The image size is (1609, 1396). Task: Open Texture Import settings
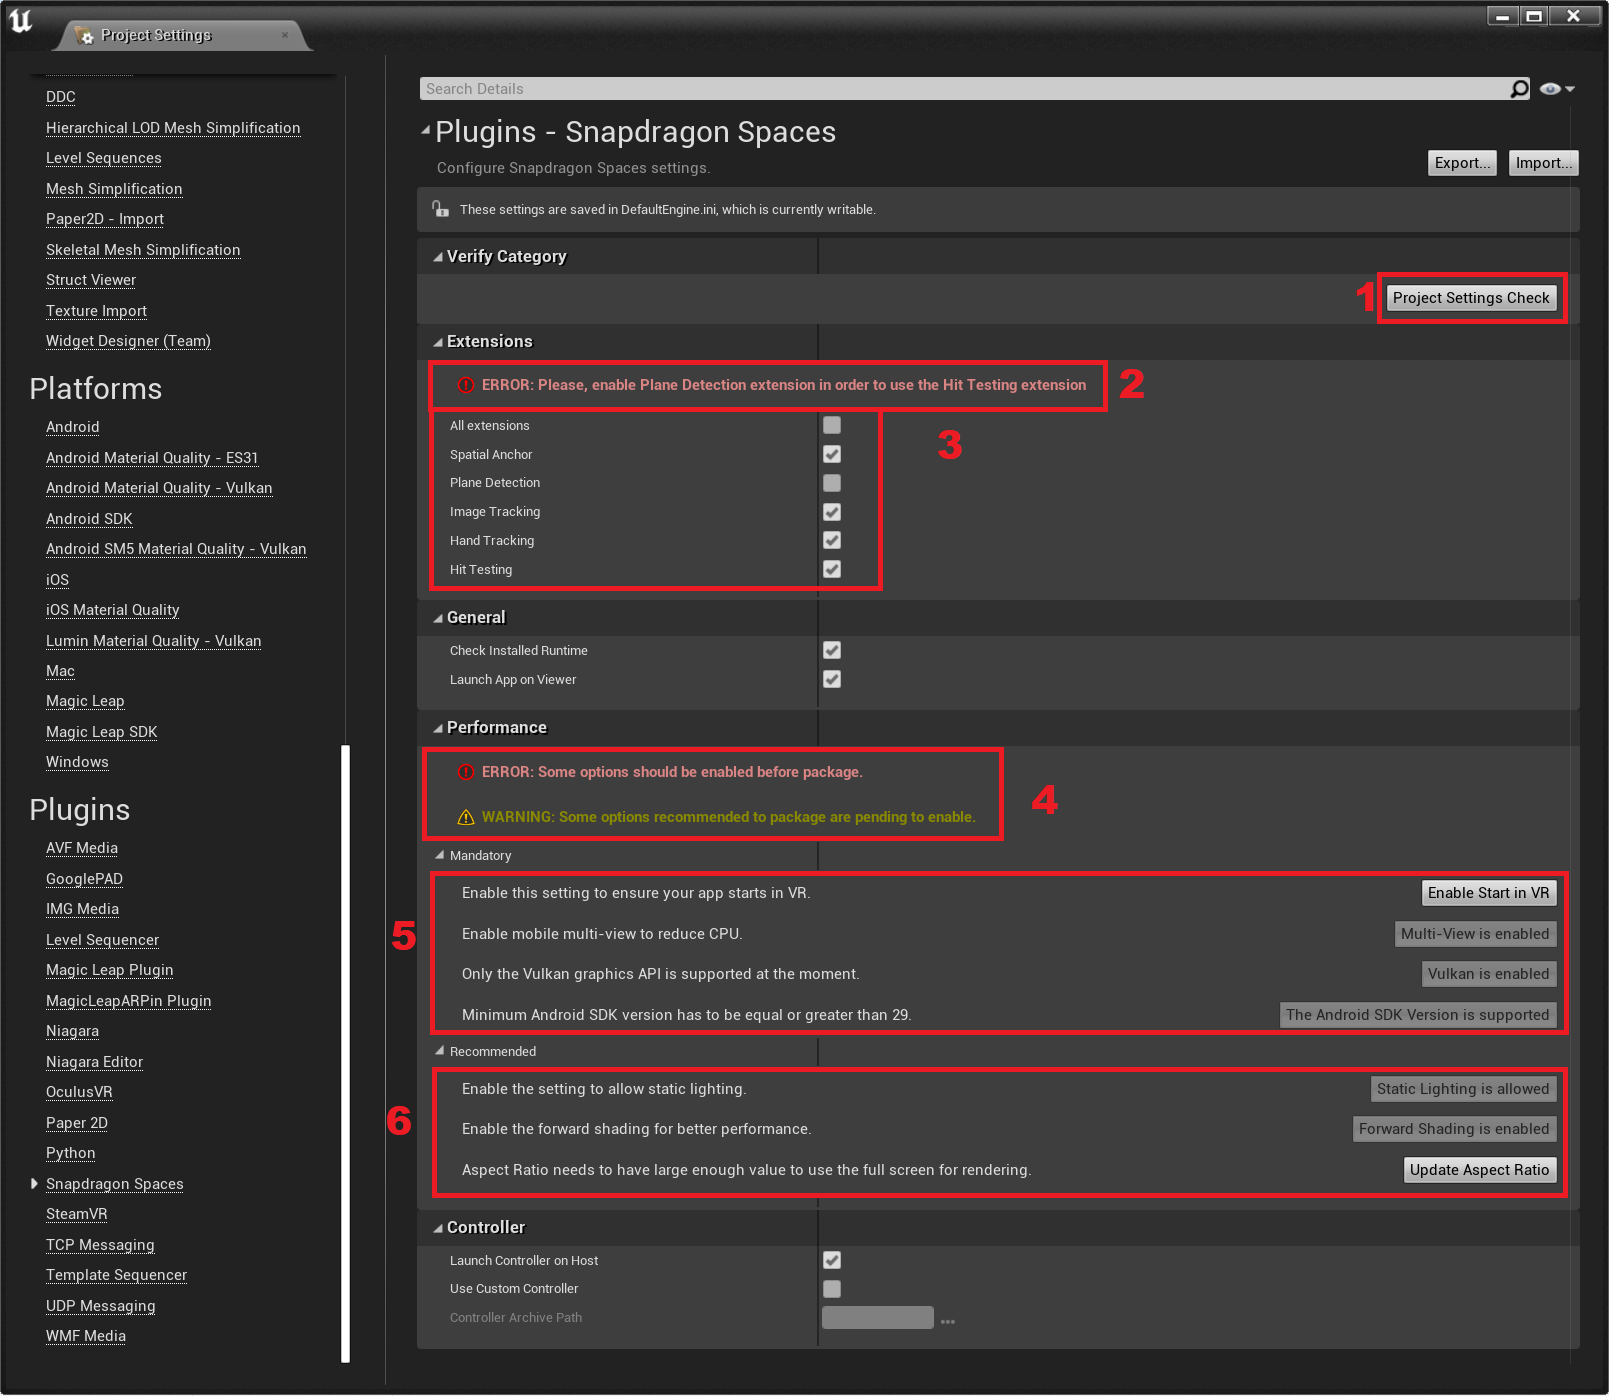tap(97, 311)
